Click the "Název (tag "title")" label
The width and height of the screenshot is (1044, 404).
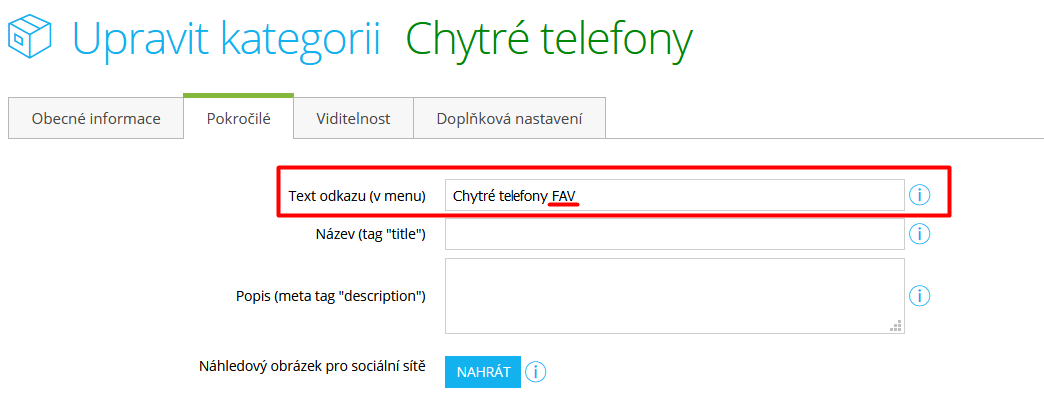click(371, 234)
